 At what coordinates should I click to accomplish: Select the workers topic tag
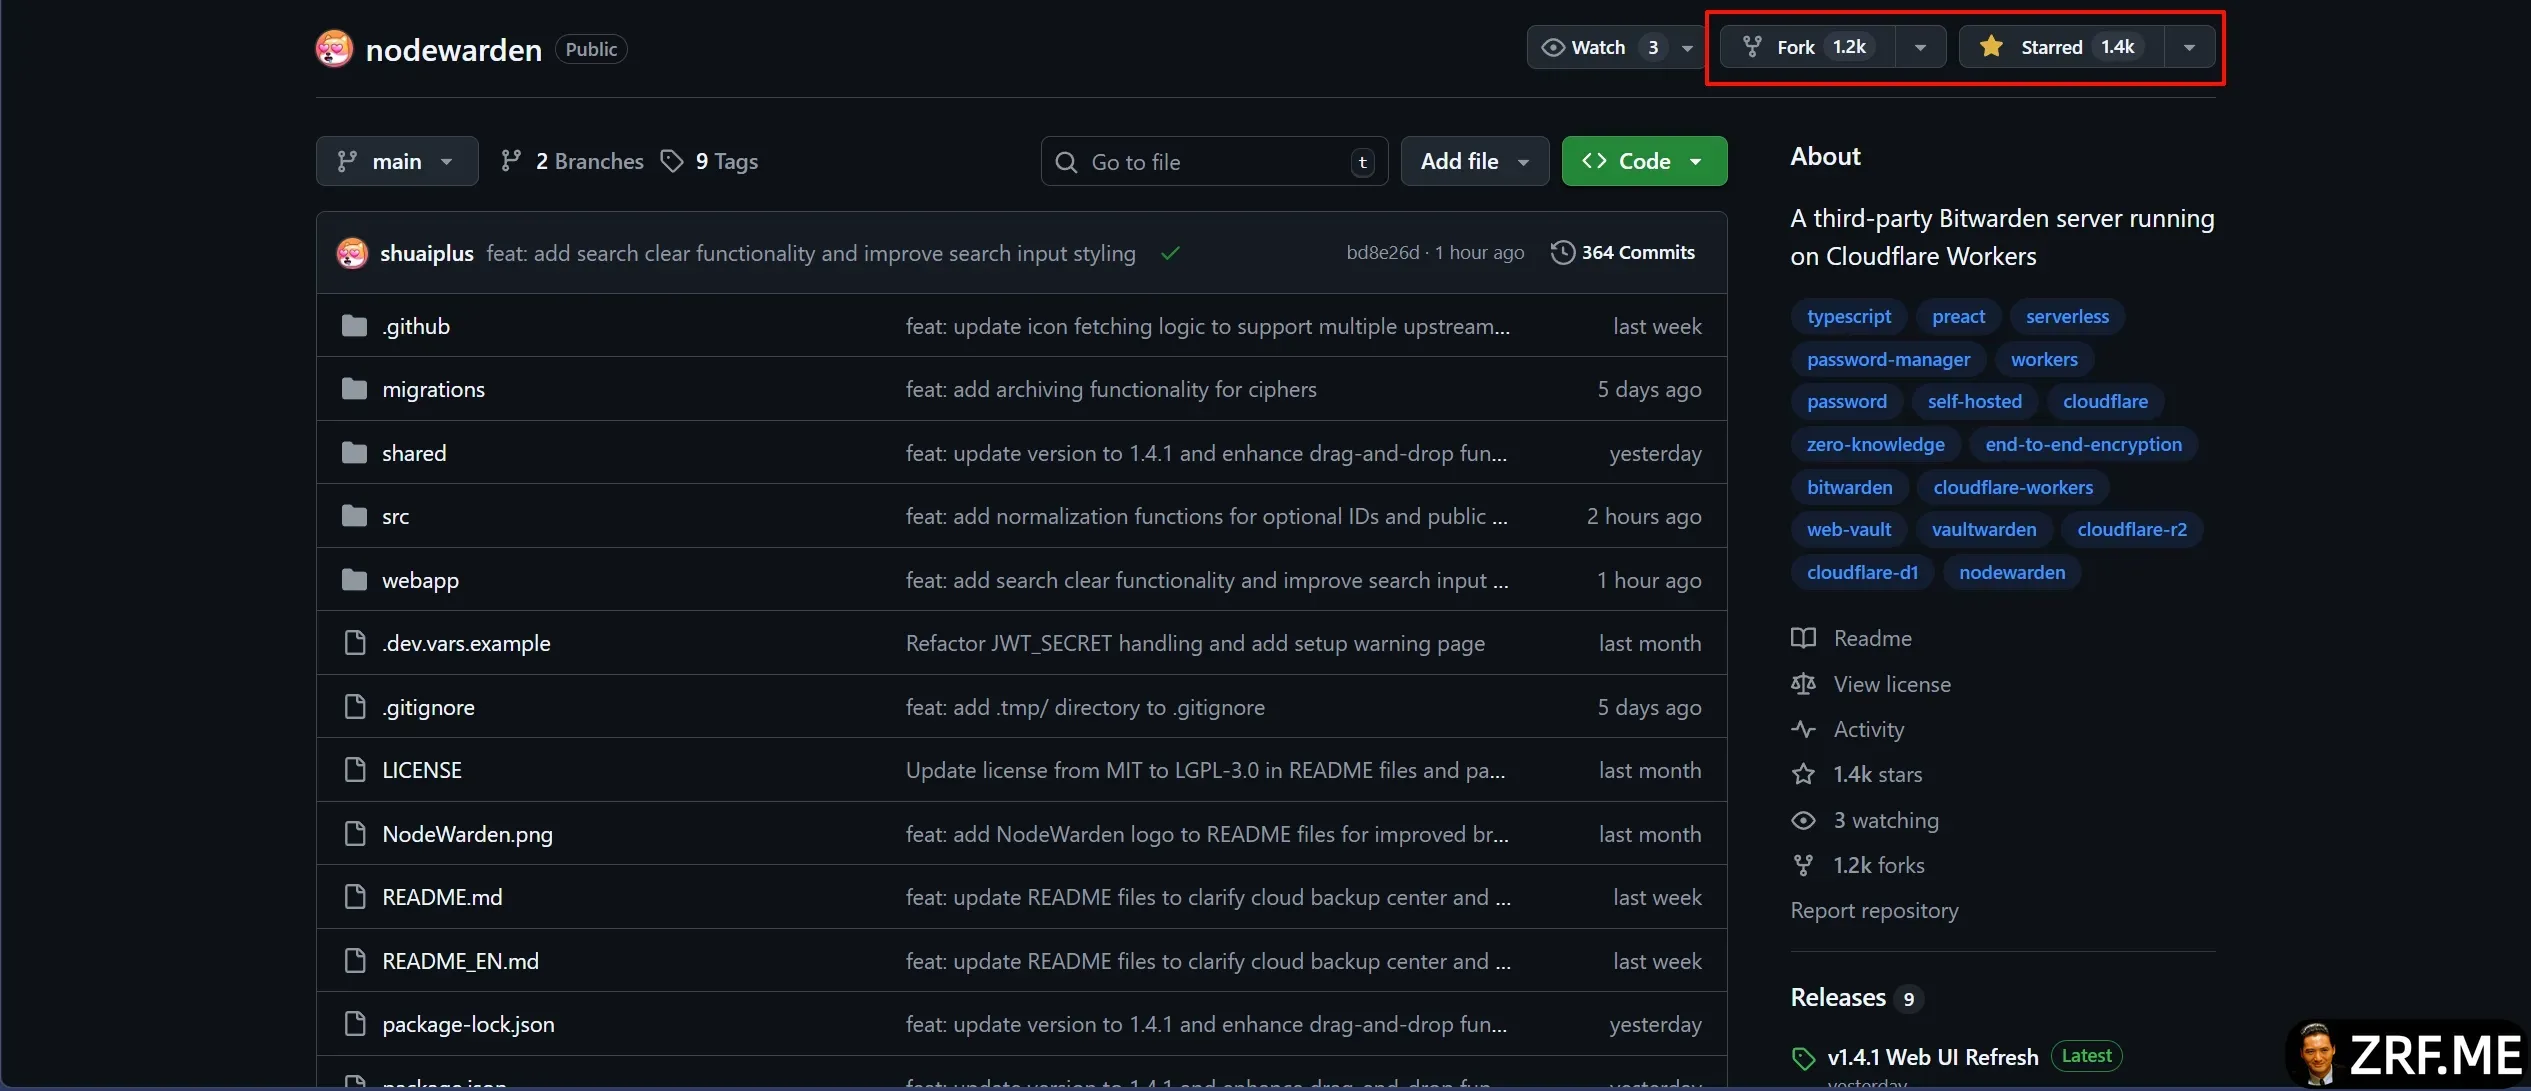[x=2044, y=359]
